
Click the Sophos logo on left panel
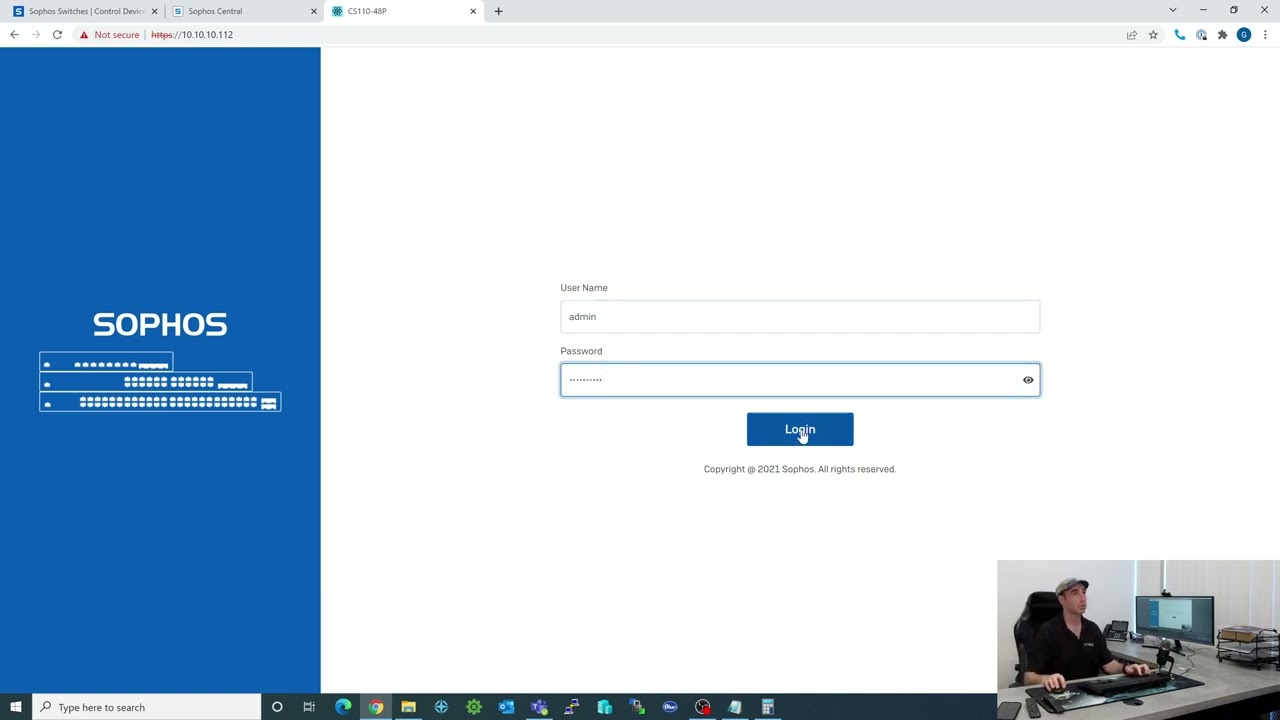(x=160, y=324)
